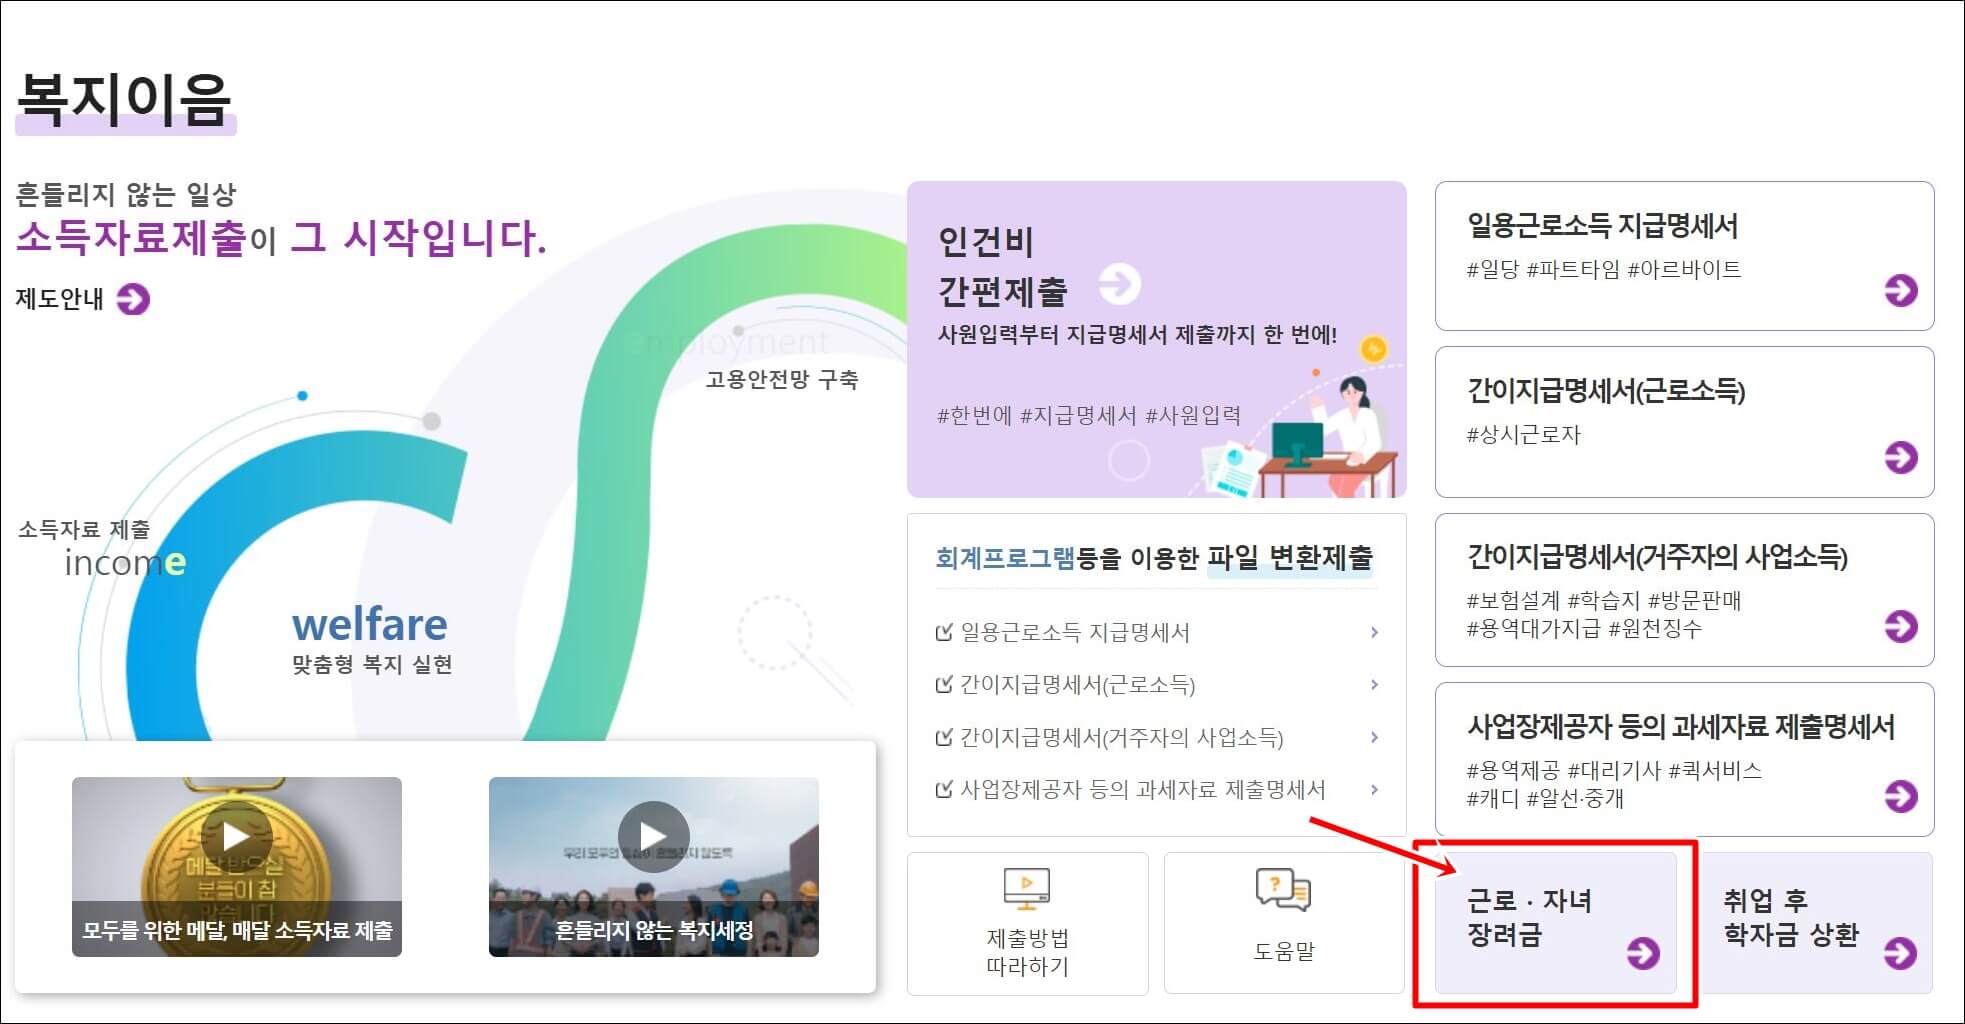Click checkmark icon beside 사업장제공자 등의 과세자료 list item
This screenshot has height=1024, width=1965.
[x=943, y=790]
